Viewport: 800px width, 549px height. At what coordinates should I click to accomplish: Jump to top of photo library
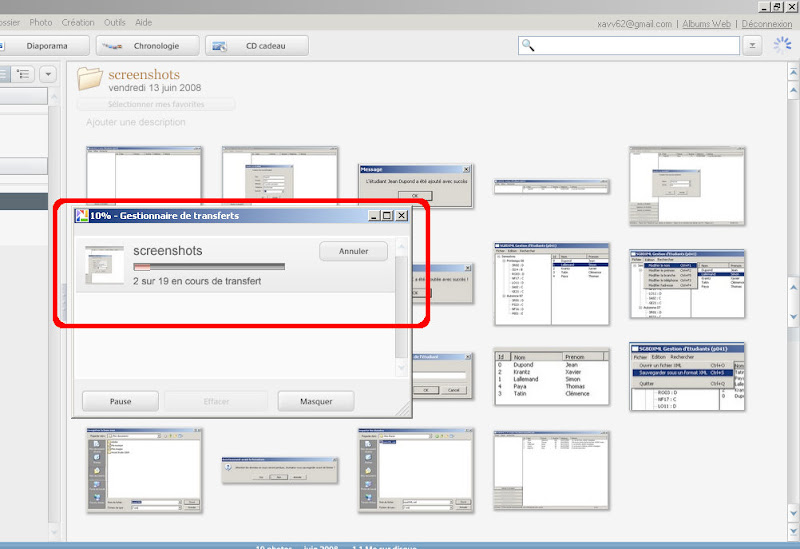[793, 72]
